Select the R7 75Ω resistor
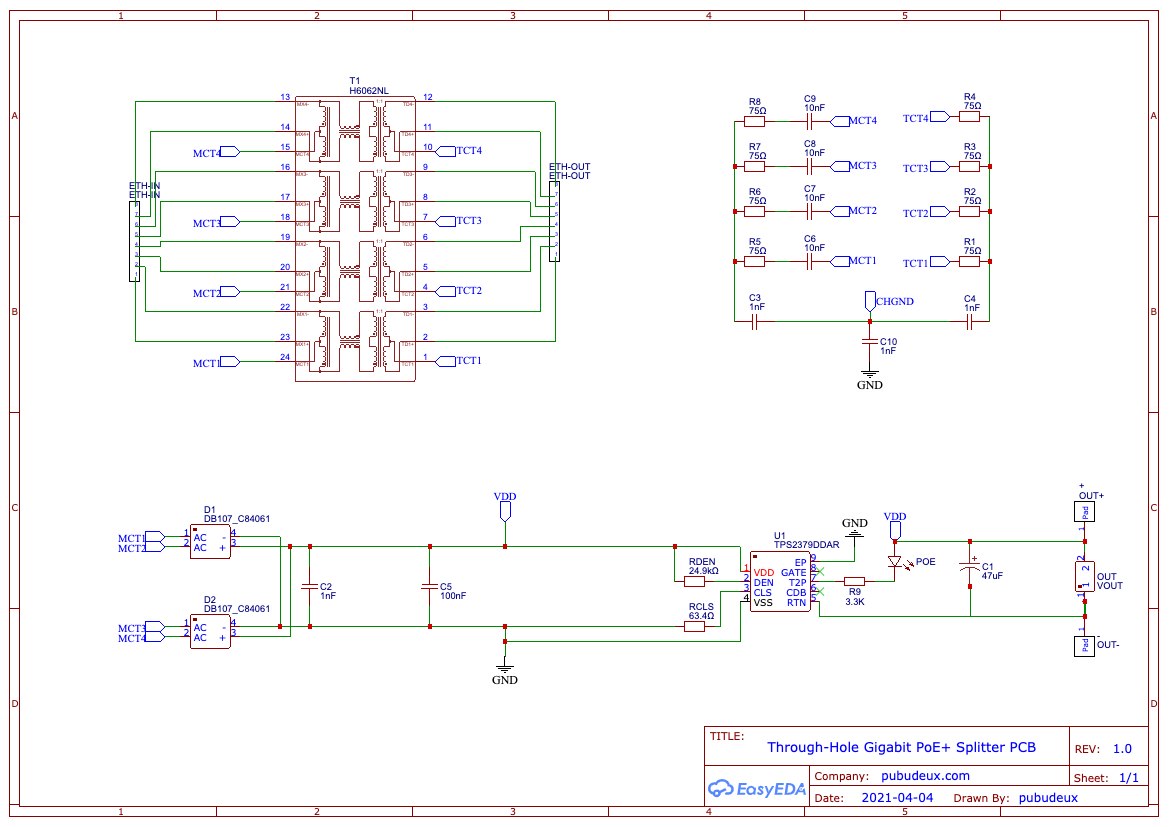1169x827 pixels. coord(754,166)
